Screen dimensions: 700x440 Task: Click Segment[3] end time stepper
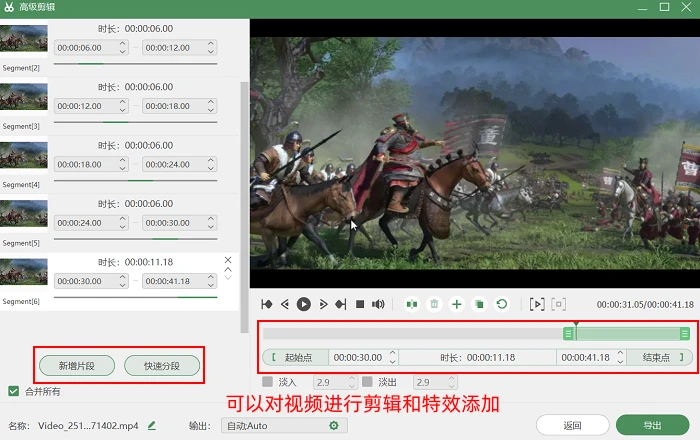tap(211, 106)
